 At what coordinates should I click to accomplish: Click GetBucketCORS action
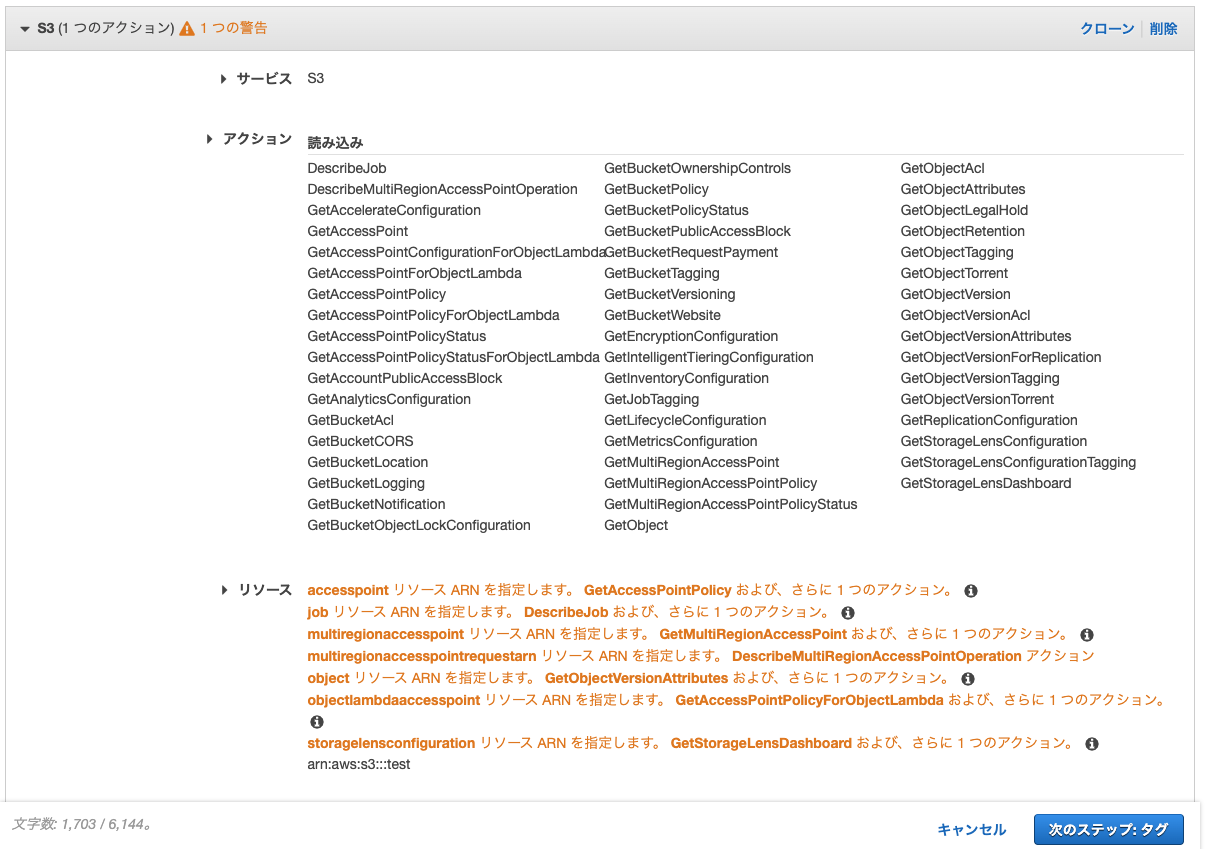pos(360,441)
